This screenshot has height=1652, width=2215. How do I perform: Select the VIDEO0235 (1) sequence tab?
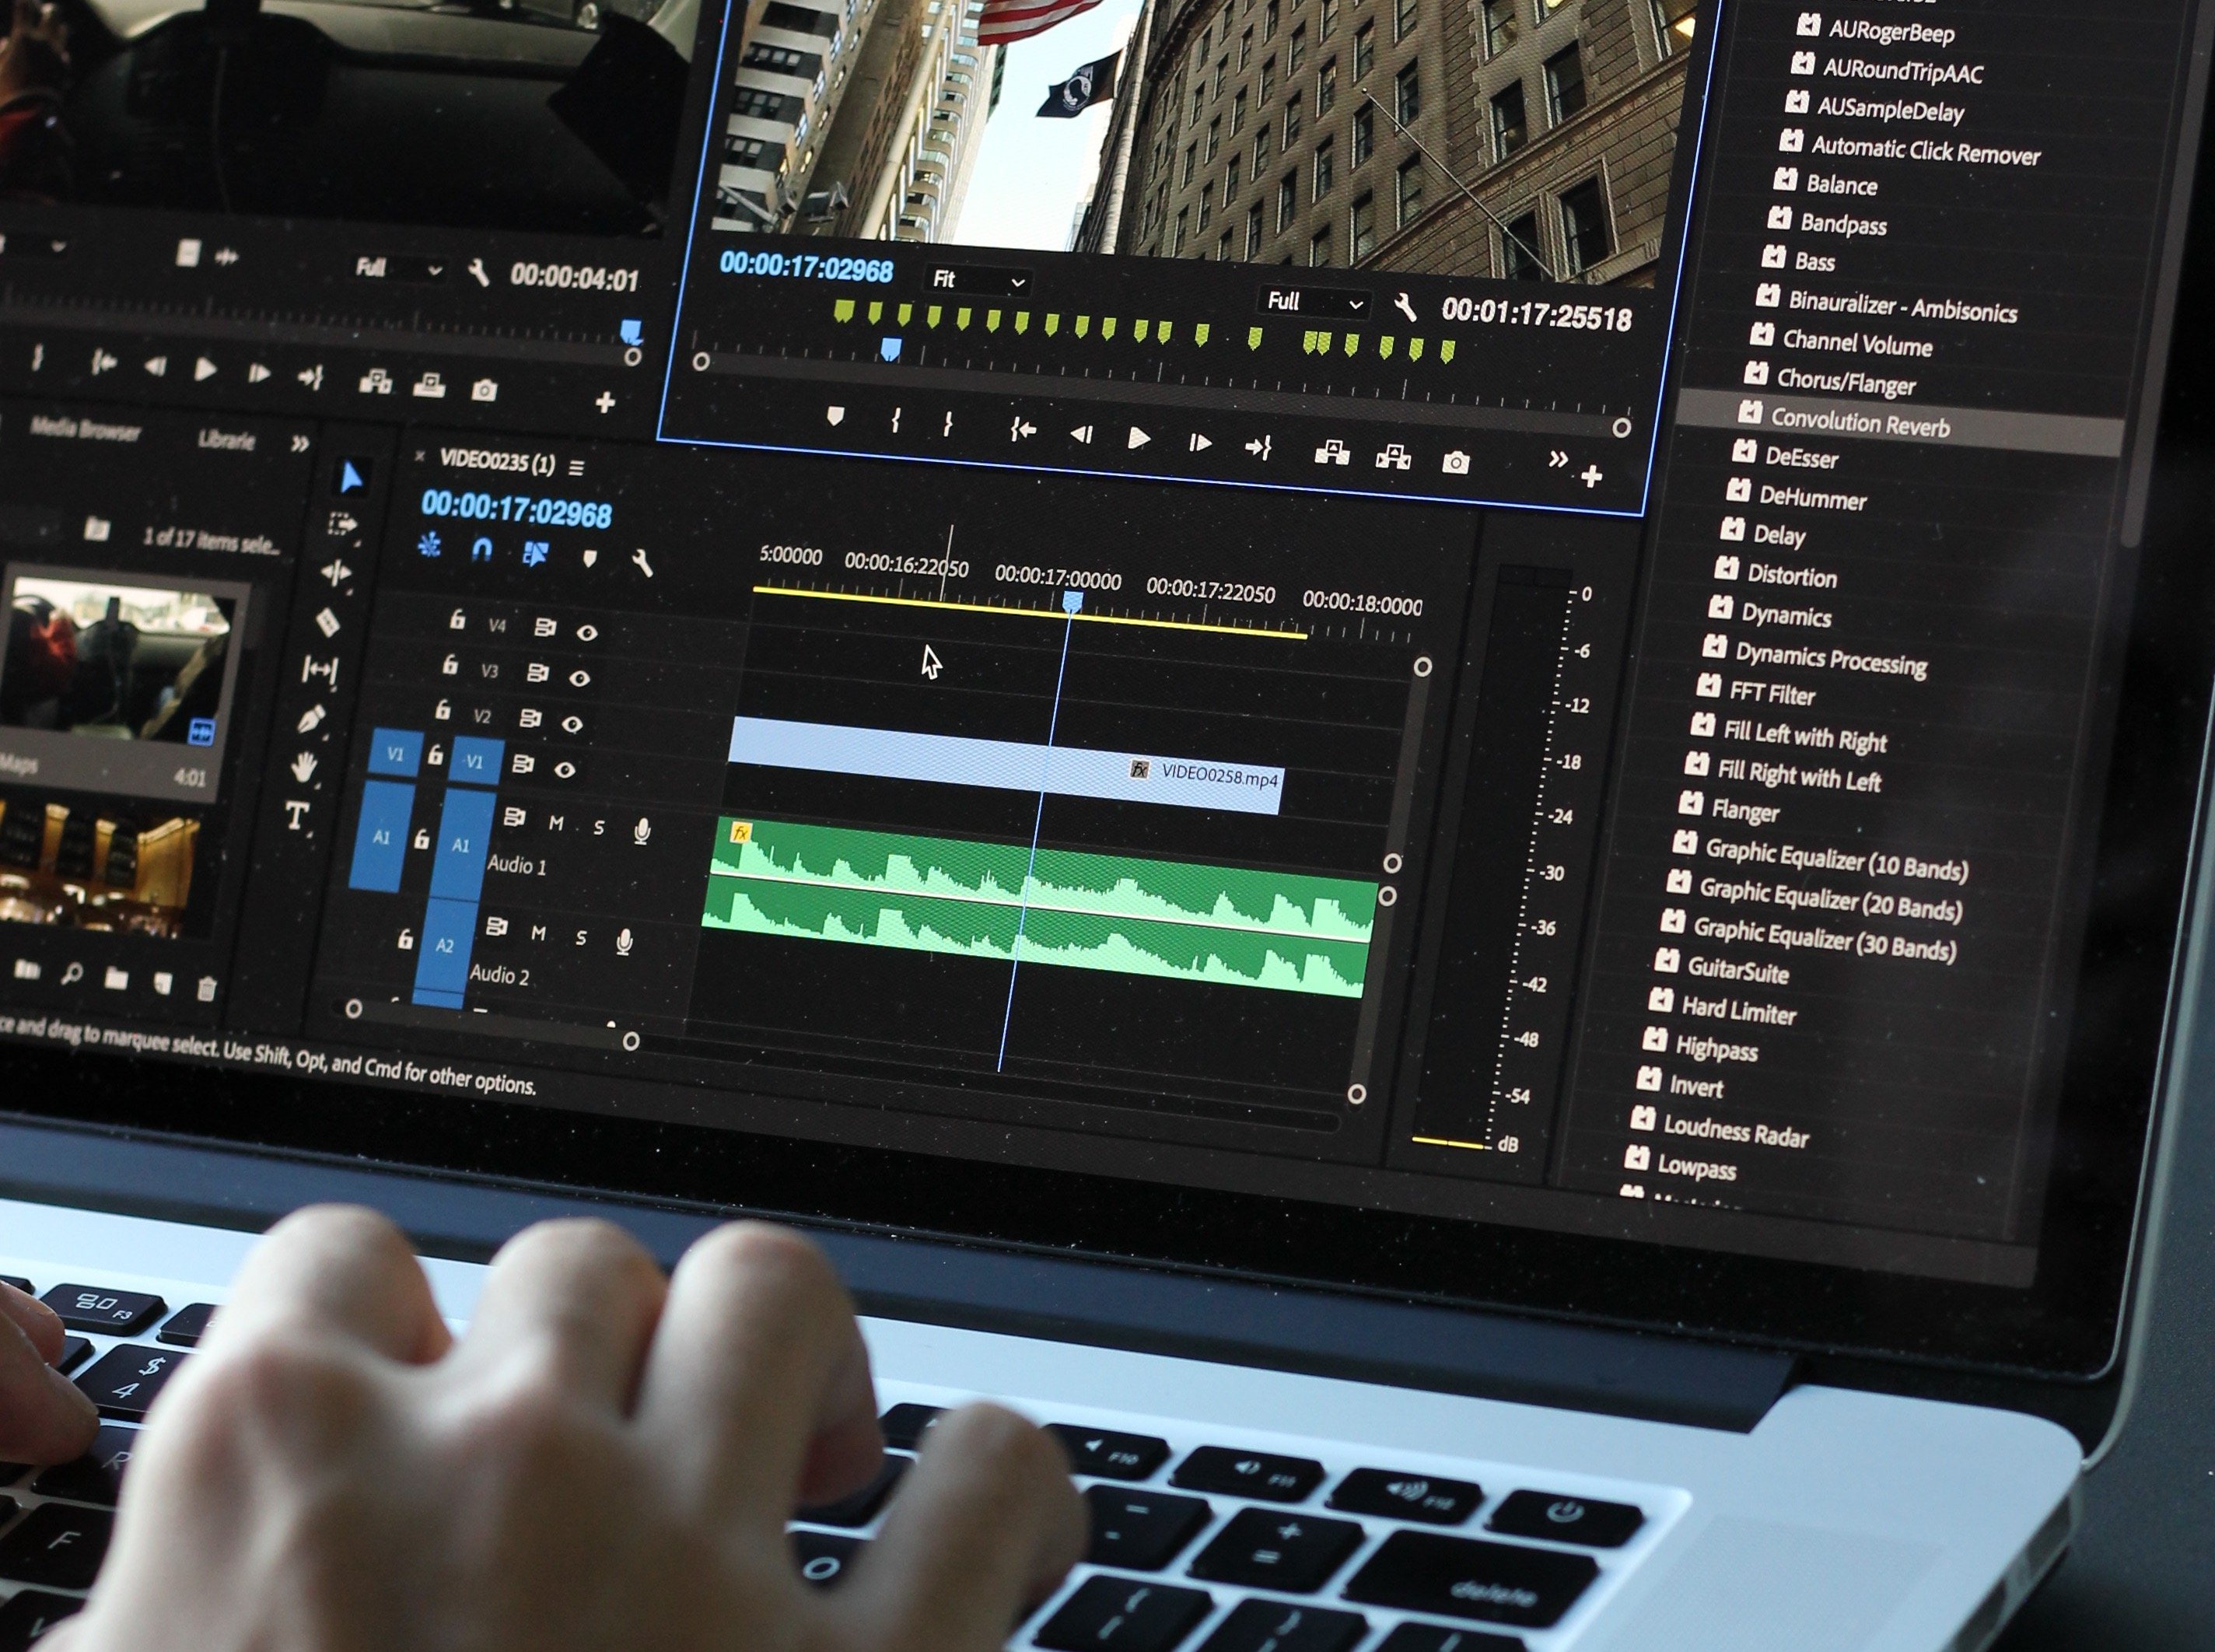coord(497,462)
